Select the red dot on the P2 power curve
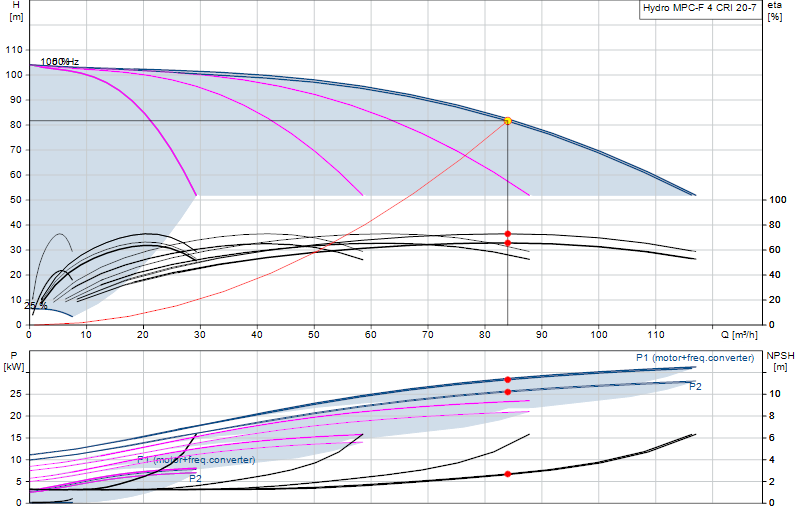800x520 pixels. [508, 392]
